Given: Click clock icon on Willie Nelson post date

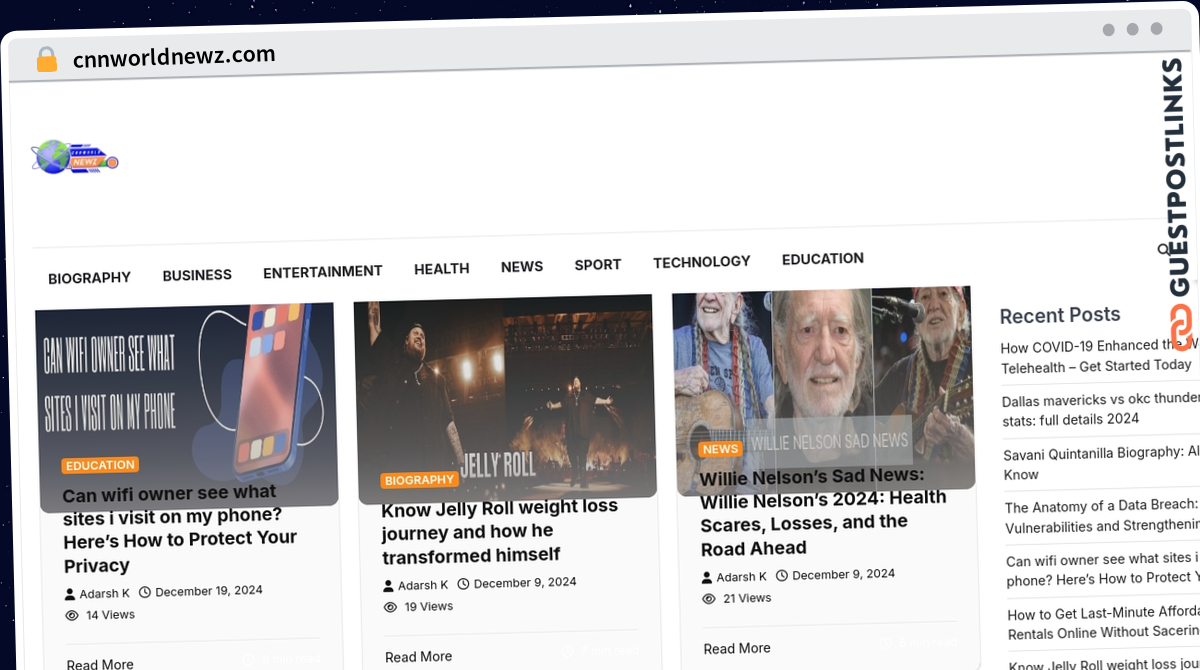Looking at the screenshot, I should pos(782,575).
